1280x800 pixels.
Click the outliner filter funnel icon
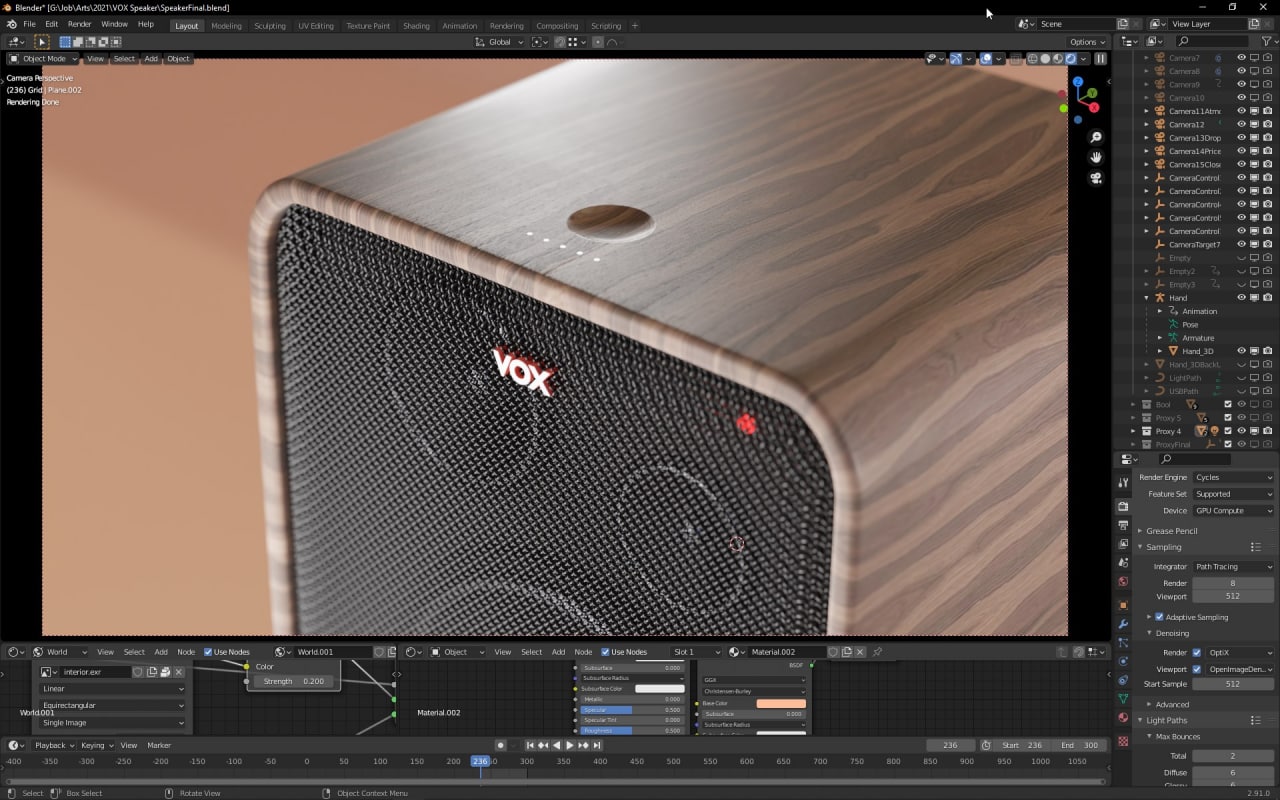(x=1265, y=41)
